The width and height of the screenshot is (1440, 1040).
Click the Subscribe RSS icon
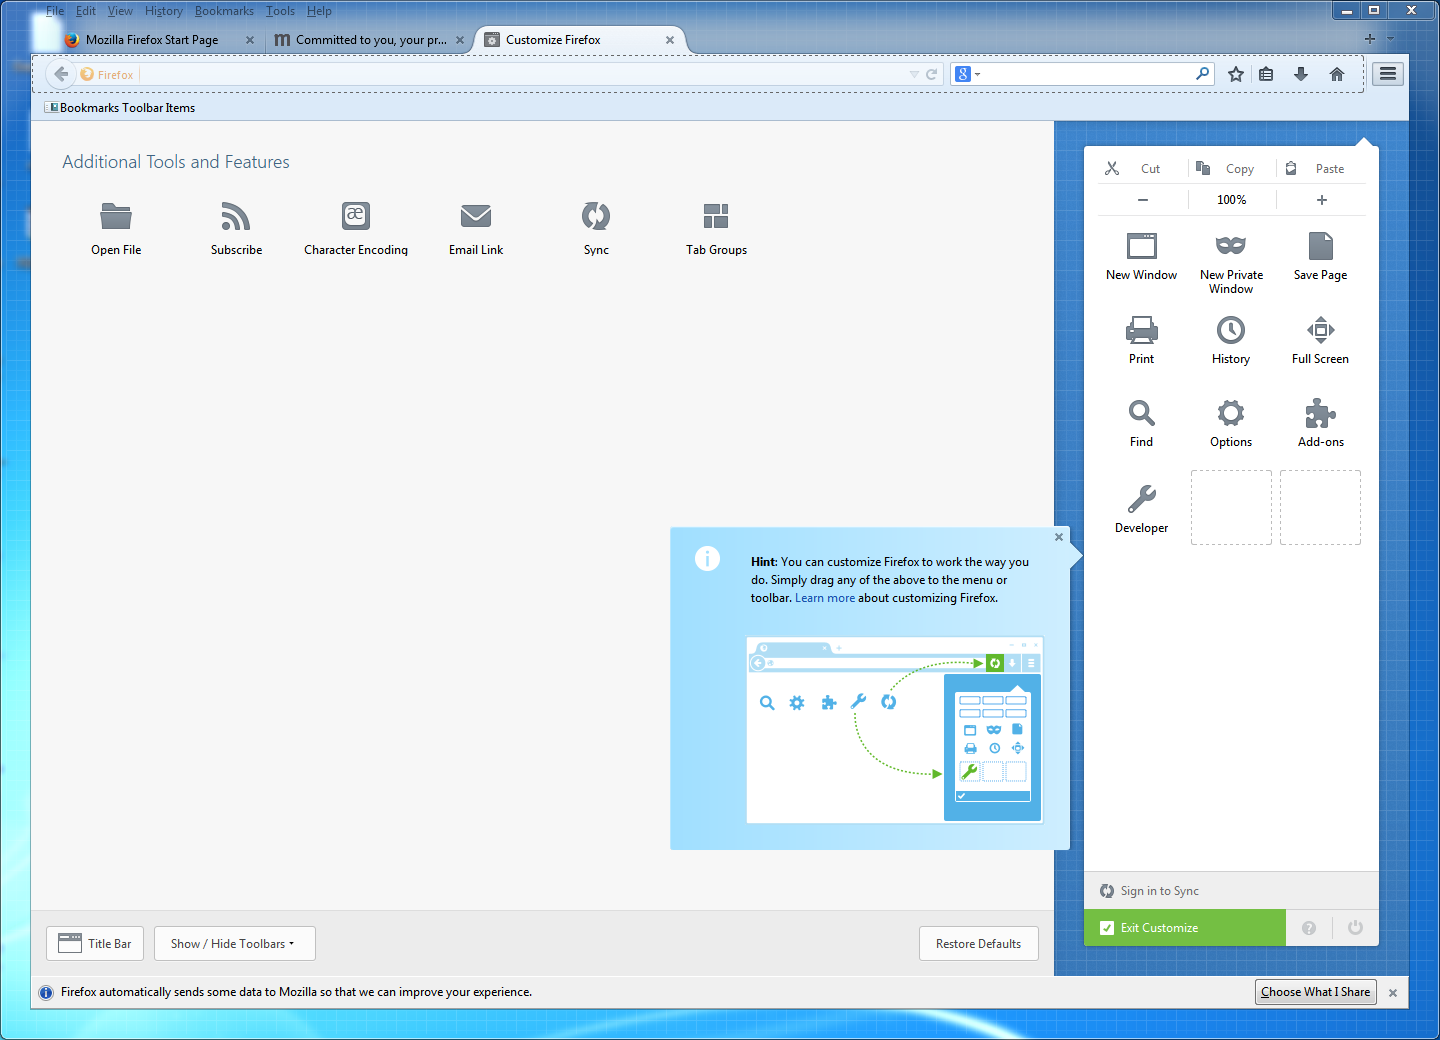coord(236,216)
